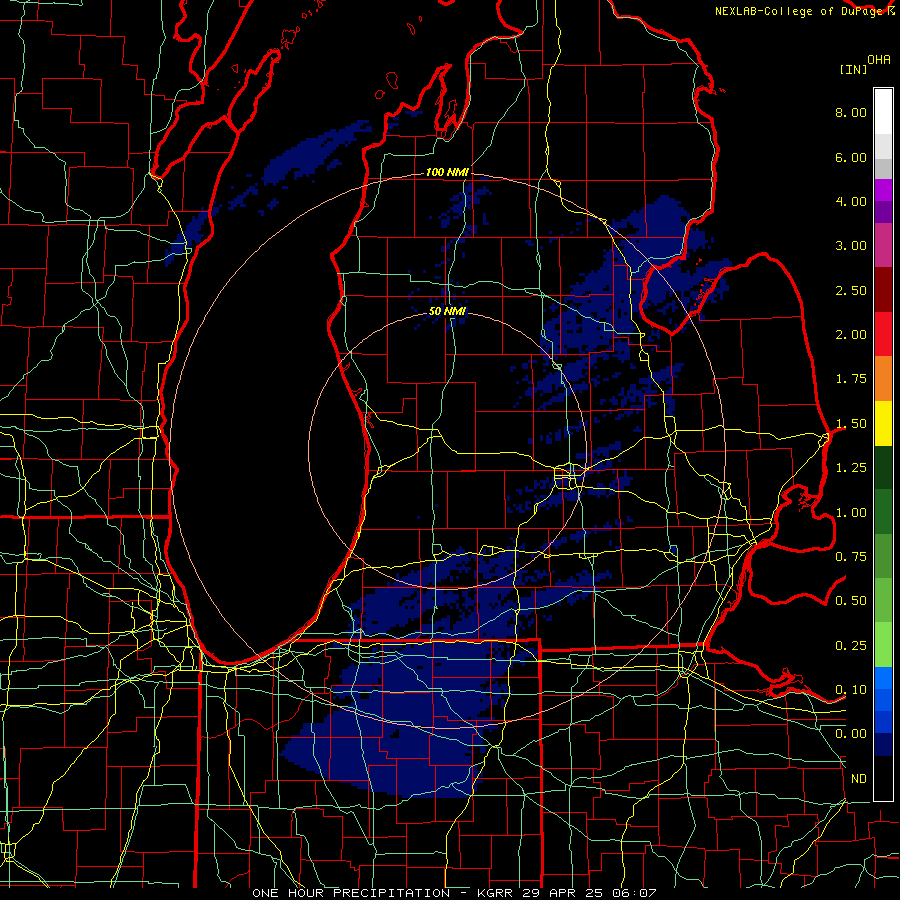Viewport: 900px width, 900px height.
Task: Click the ND legend label
Action: pos(859,779)
